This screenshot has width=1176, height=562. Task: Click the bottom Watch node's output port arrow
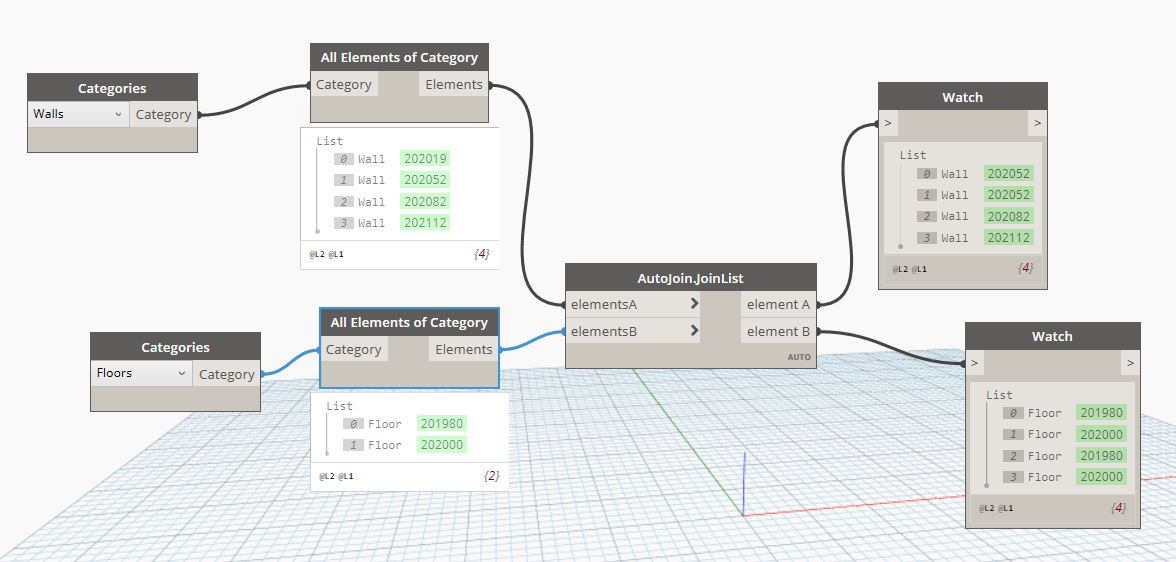(x=1130, y=363)
